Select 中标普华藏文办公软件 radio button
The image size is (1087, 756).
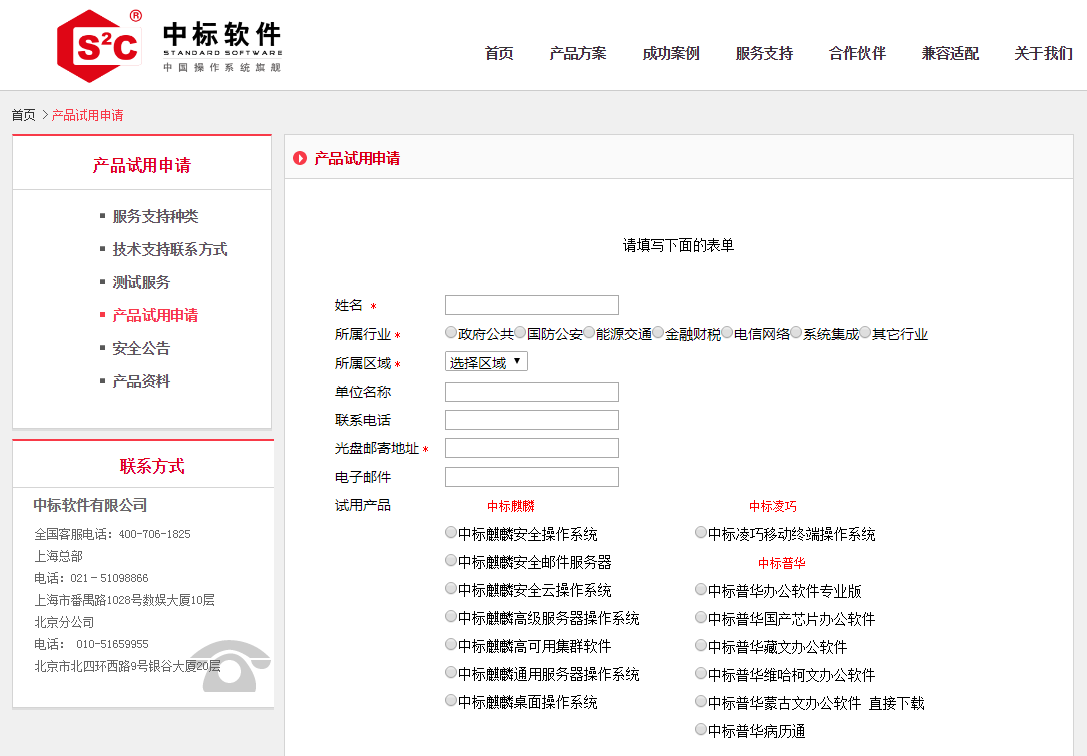[x=701, y=645]
